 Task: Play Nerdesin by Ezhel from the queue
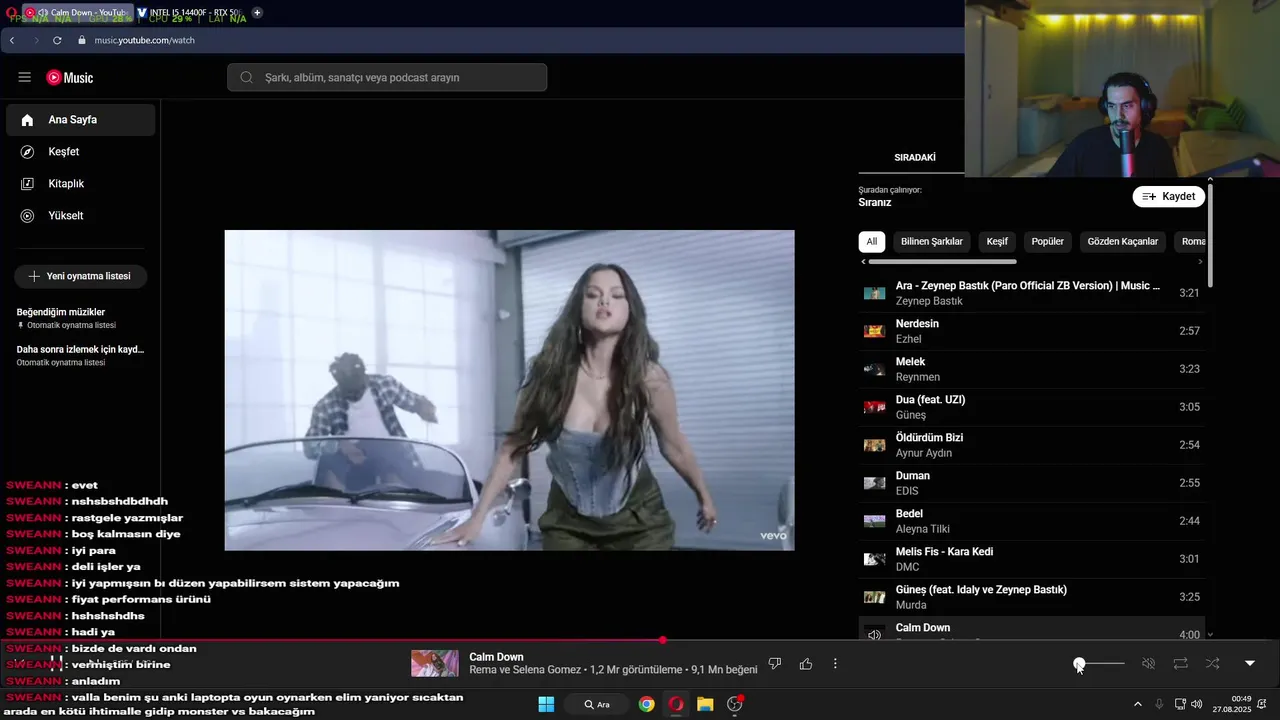click(x=1032, y=331)
